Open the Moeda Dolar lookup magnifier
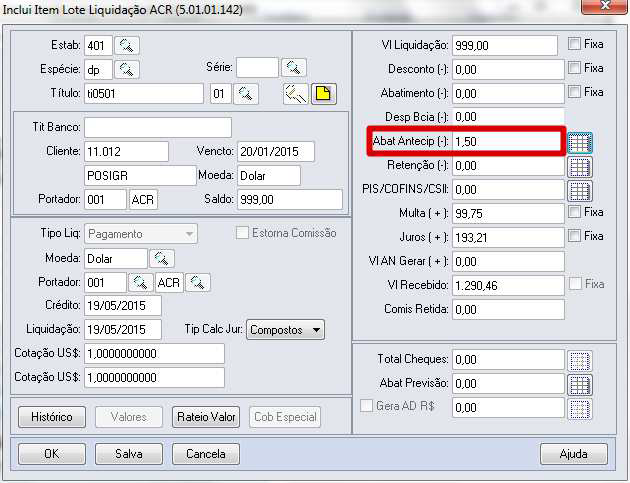Viewport: 630px width, 483px height. [162, 258]
